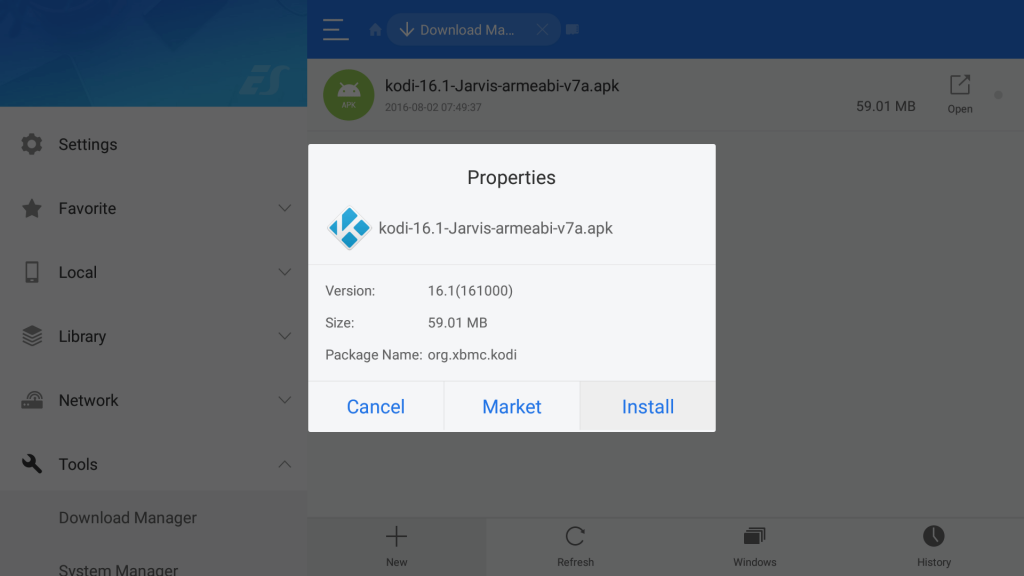The height and width of the screenshot is (576, 1024).
Task: Select the Download Manager tab
Action: [x=473, y=30]
